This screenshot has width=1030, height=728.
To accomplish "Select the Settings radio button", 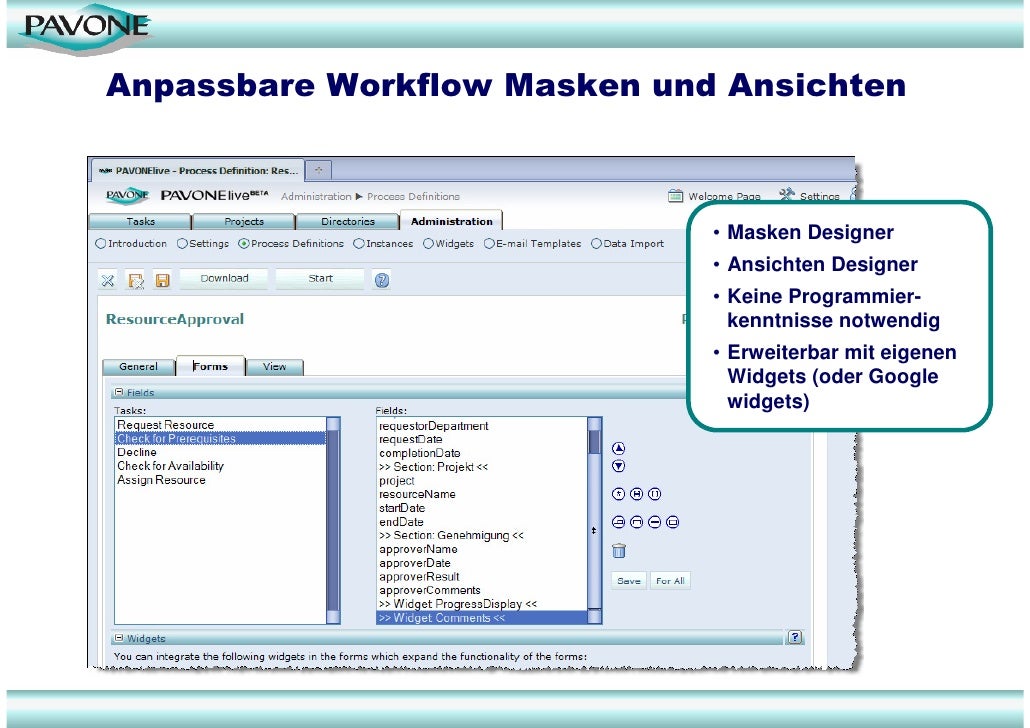I will pyautogui.click(x=182, y=244).
